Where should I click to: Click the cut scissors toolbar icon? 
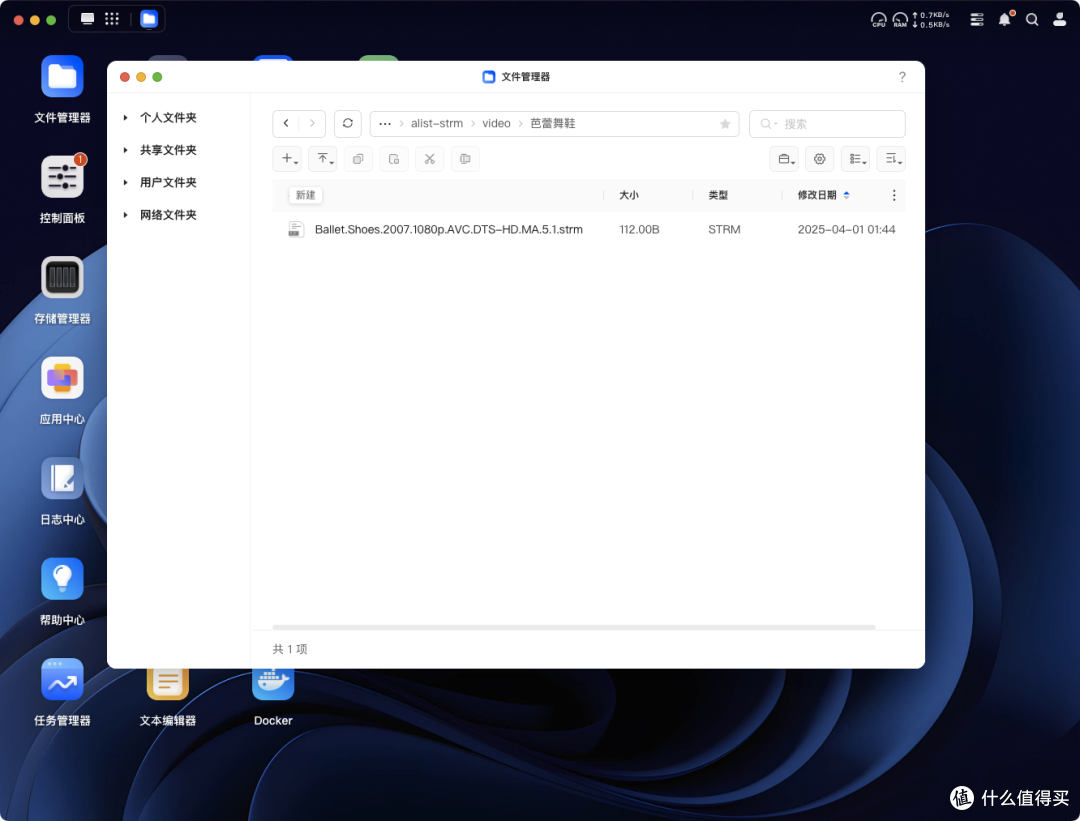[x=430, y=159]
